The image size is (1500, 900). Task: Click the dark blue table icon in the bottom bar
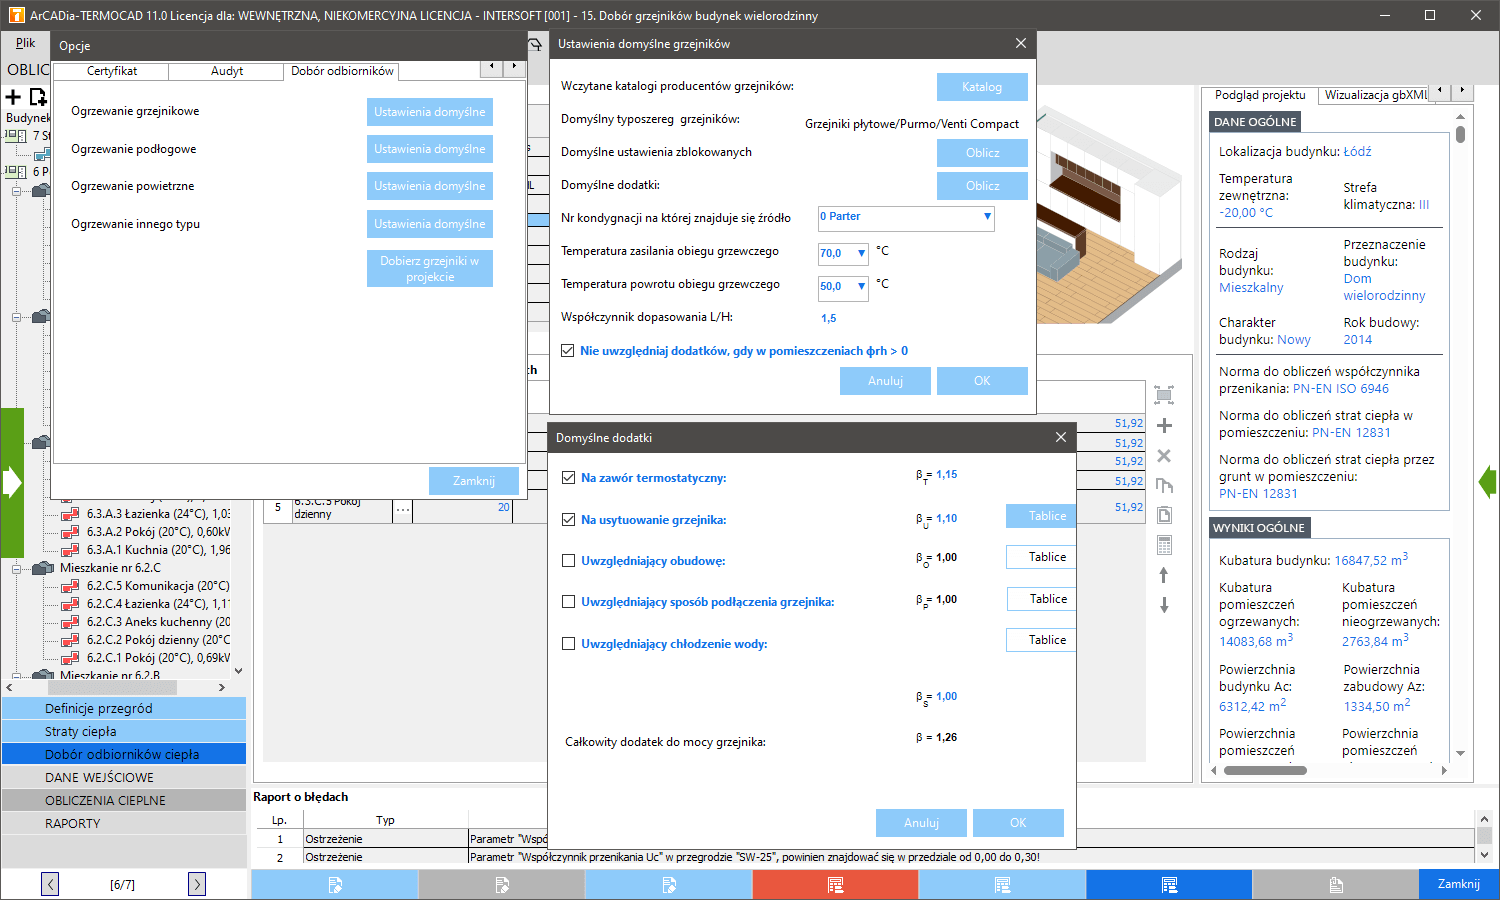(x=1168, y=885)
